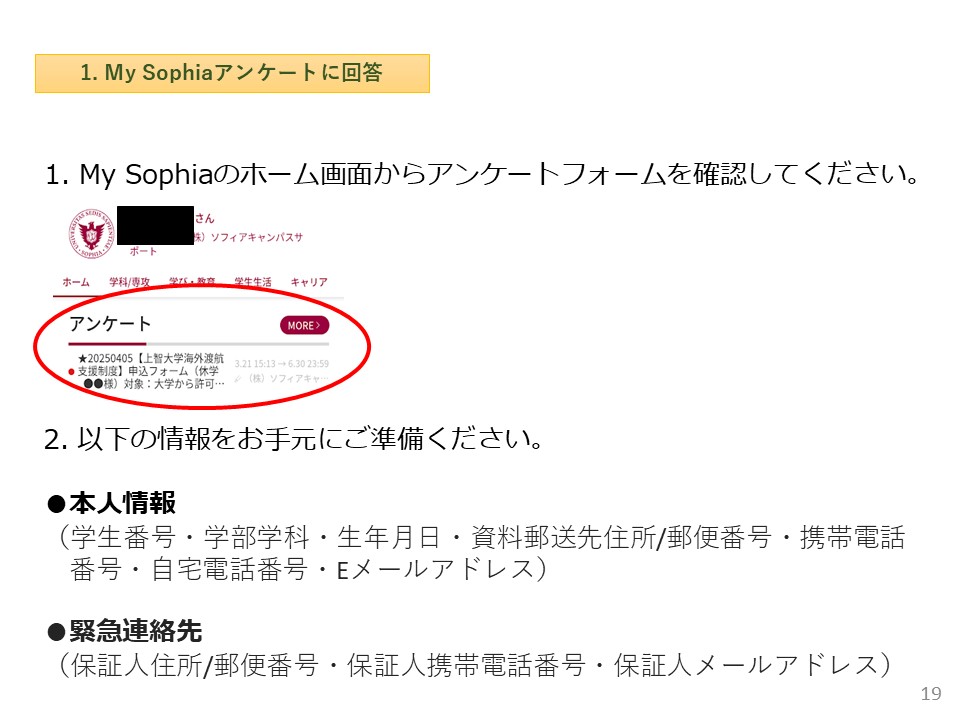Click the maroon bar under アンケート heading
The height and width of the screenshot is (720, 960).
pos(107,343)
